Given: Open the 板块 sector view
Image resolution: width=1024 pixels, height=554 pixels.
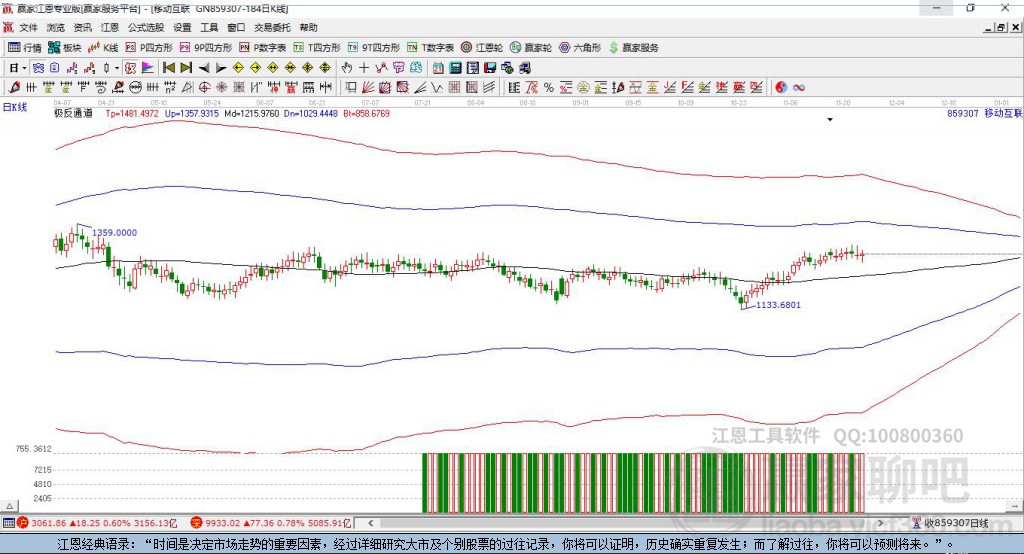Looking at the screenshot, I should click(65, 48).
